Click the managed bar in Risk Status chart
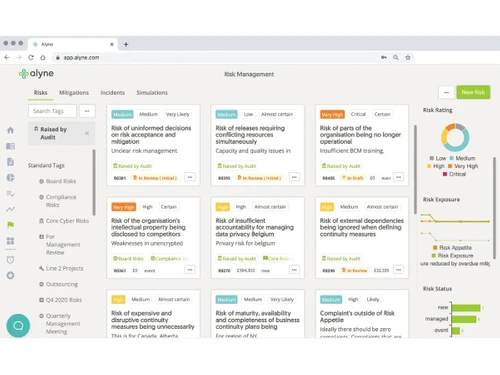The width and height of the screenshot is (500, 375). [464, 319]
